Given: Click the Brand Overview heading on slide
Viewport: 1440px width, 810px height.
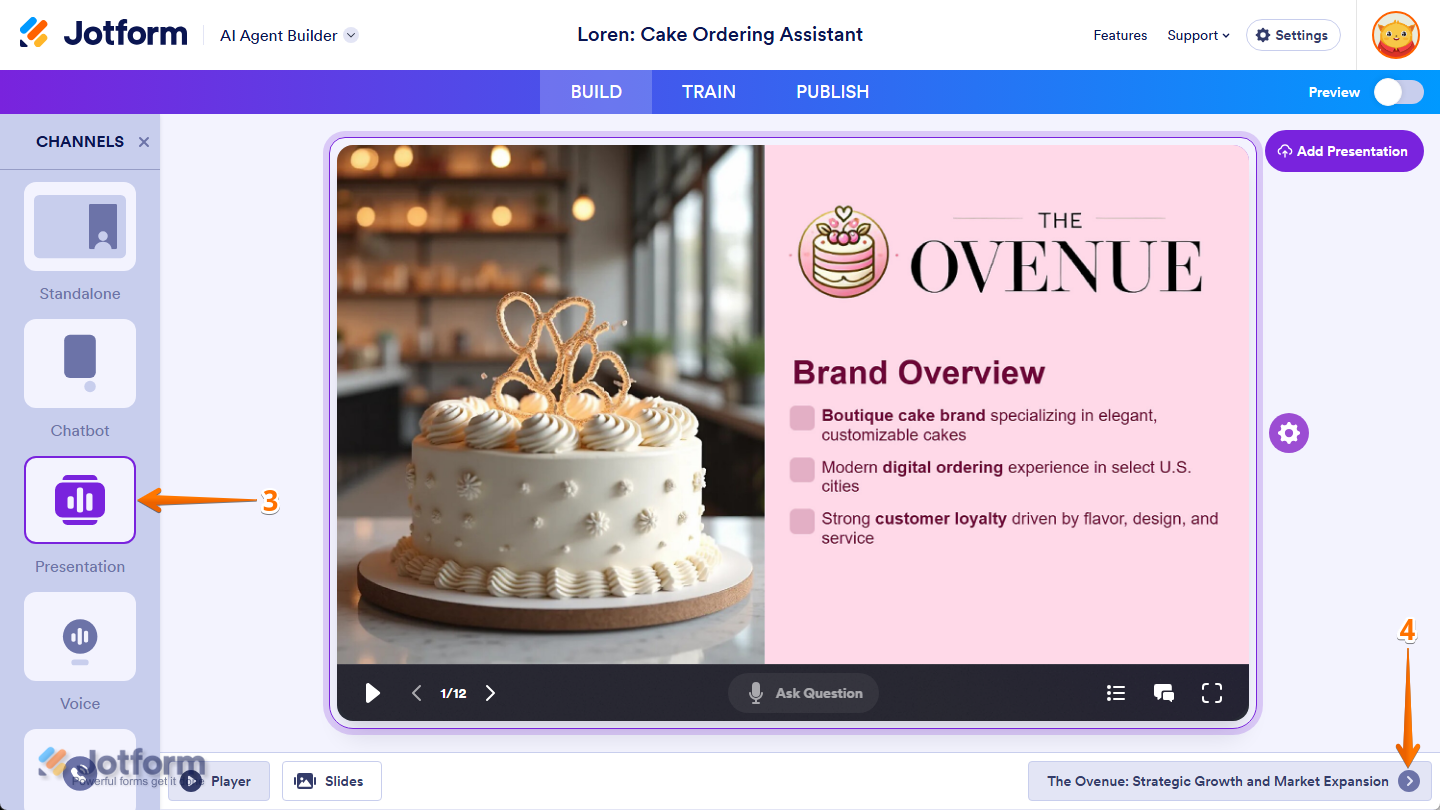Looking at the screenshot, I should click(x=919, y=373).
